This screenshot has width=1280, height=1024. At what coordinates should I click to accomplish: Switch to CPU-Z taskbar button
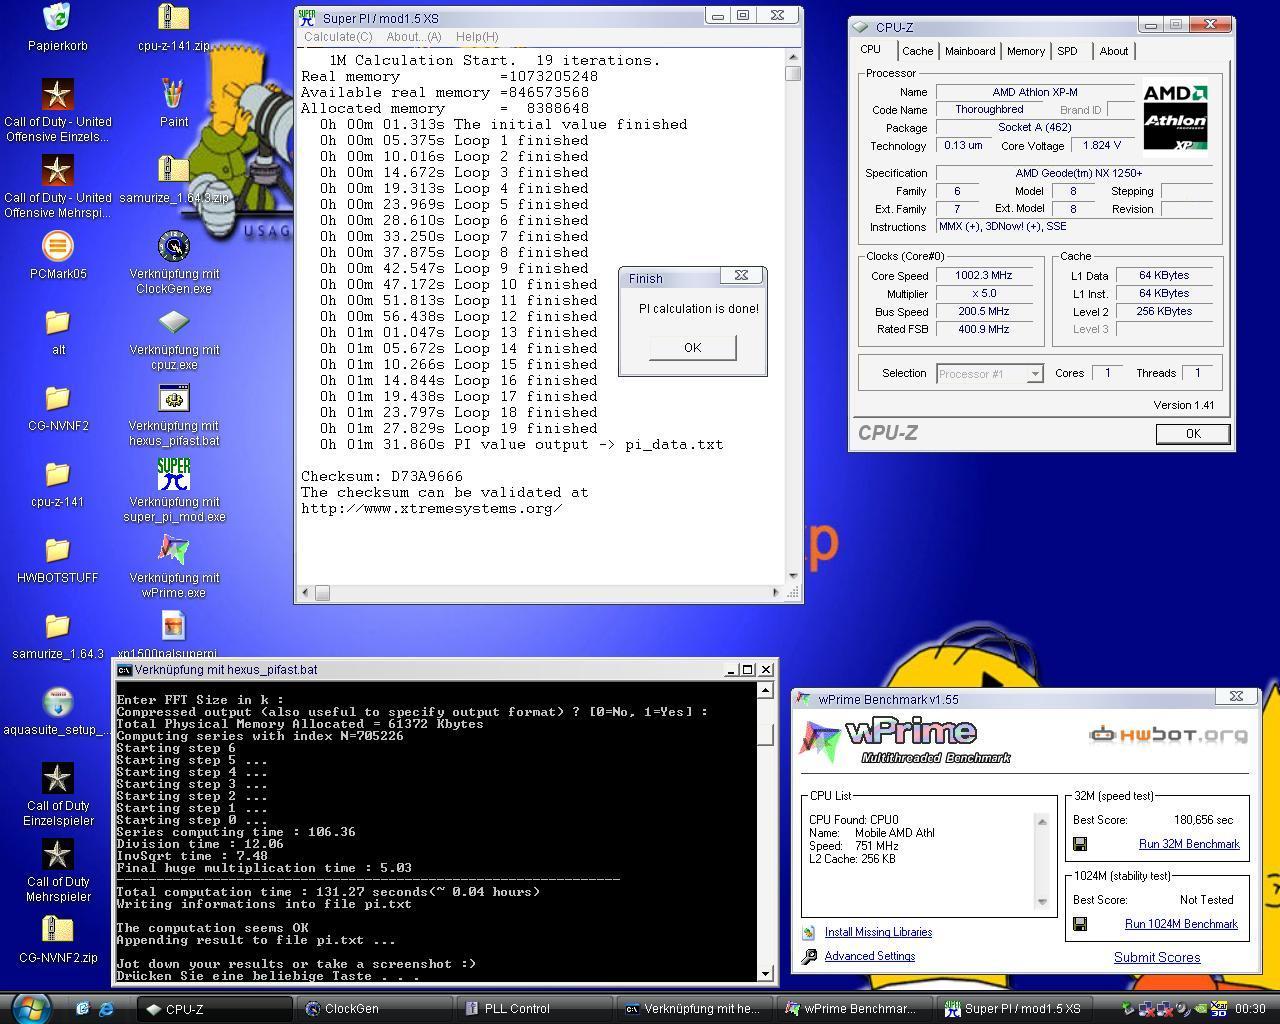coord(214,1009)
